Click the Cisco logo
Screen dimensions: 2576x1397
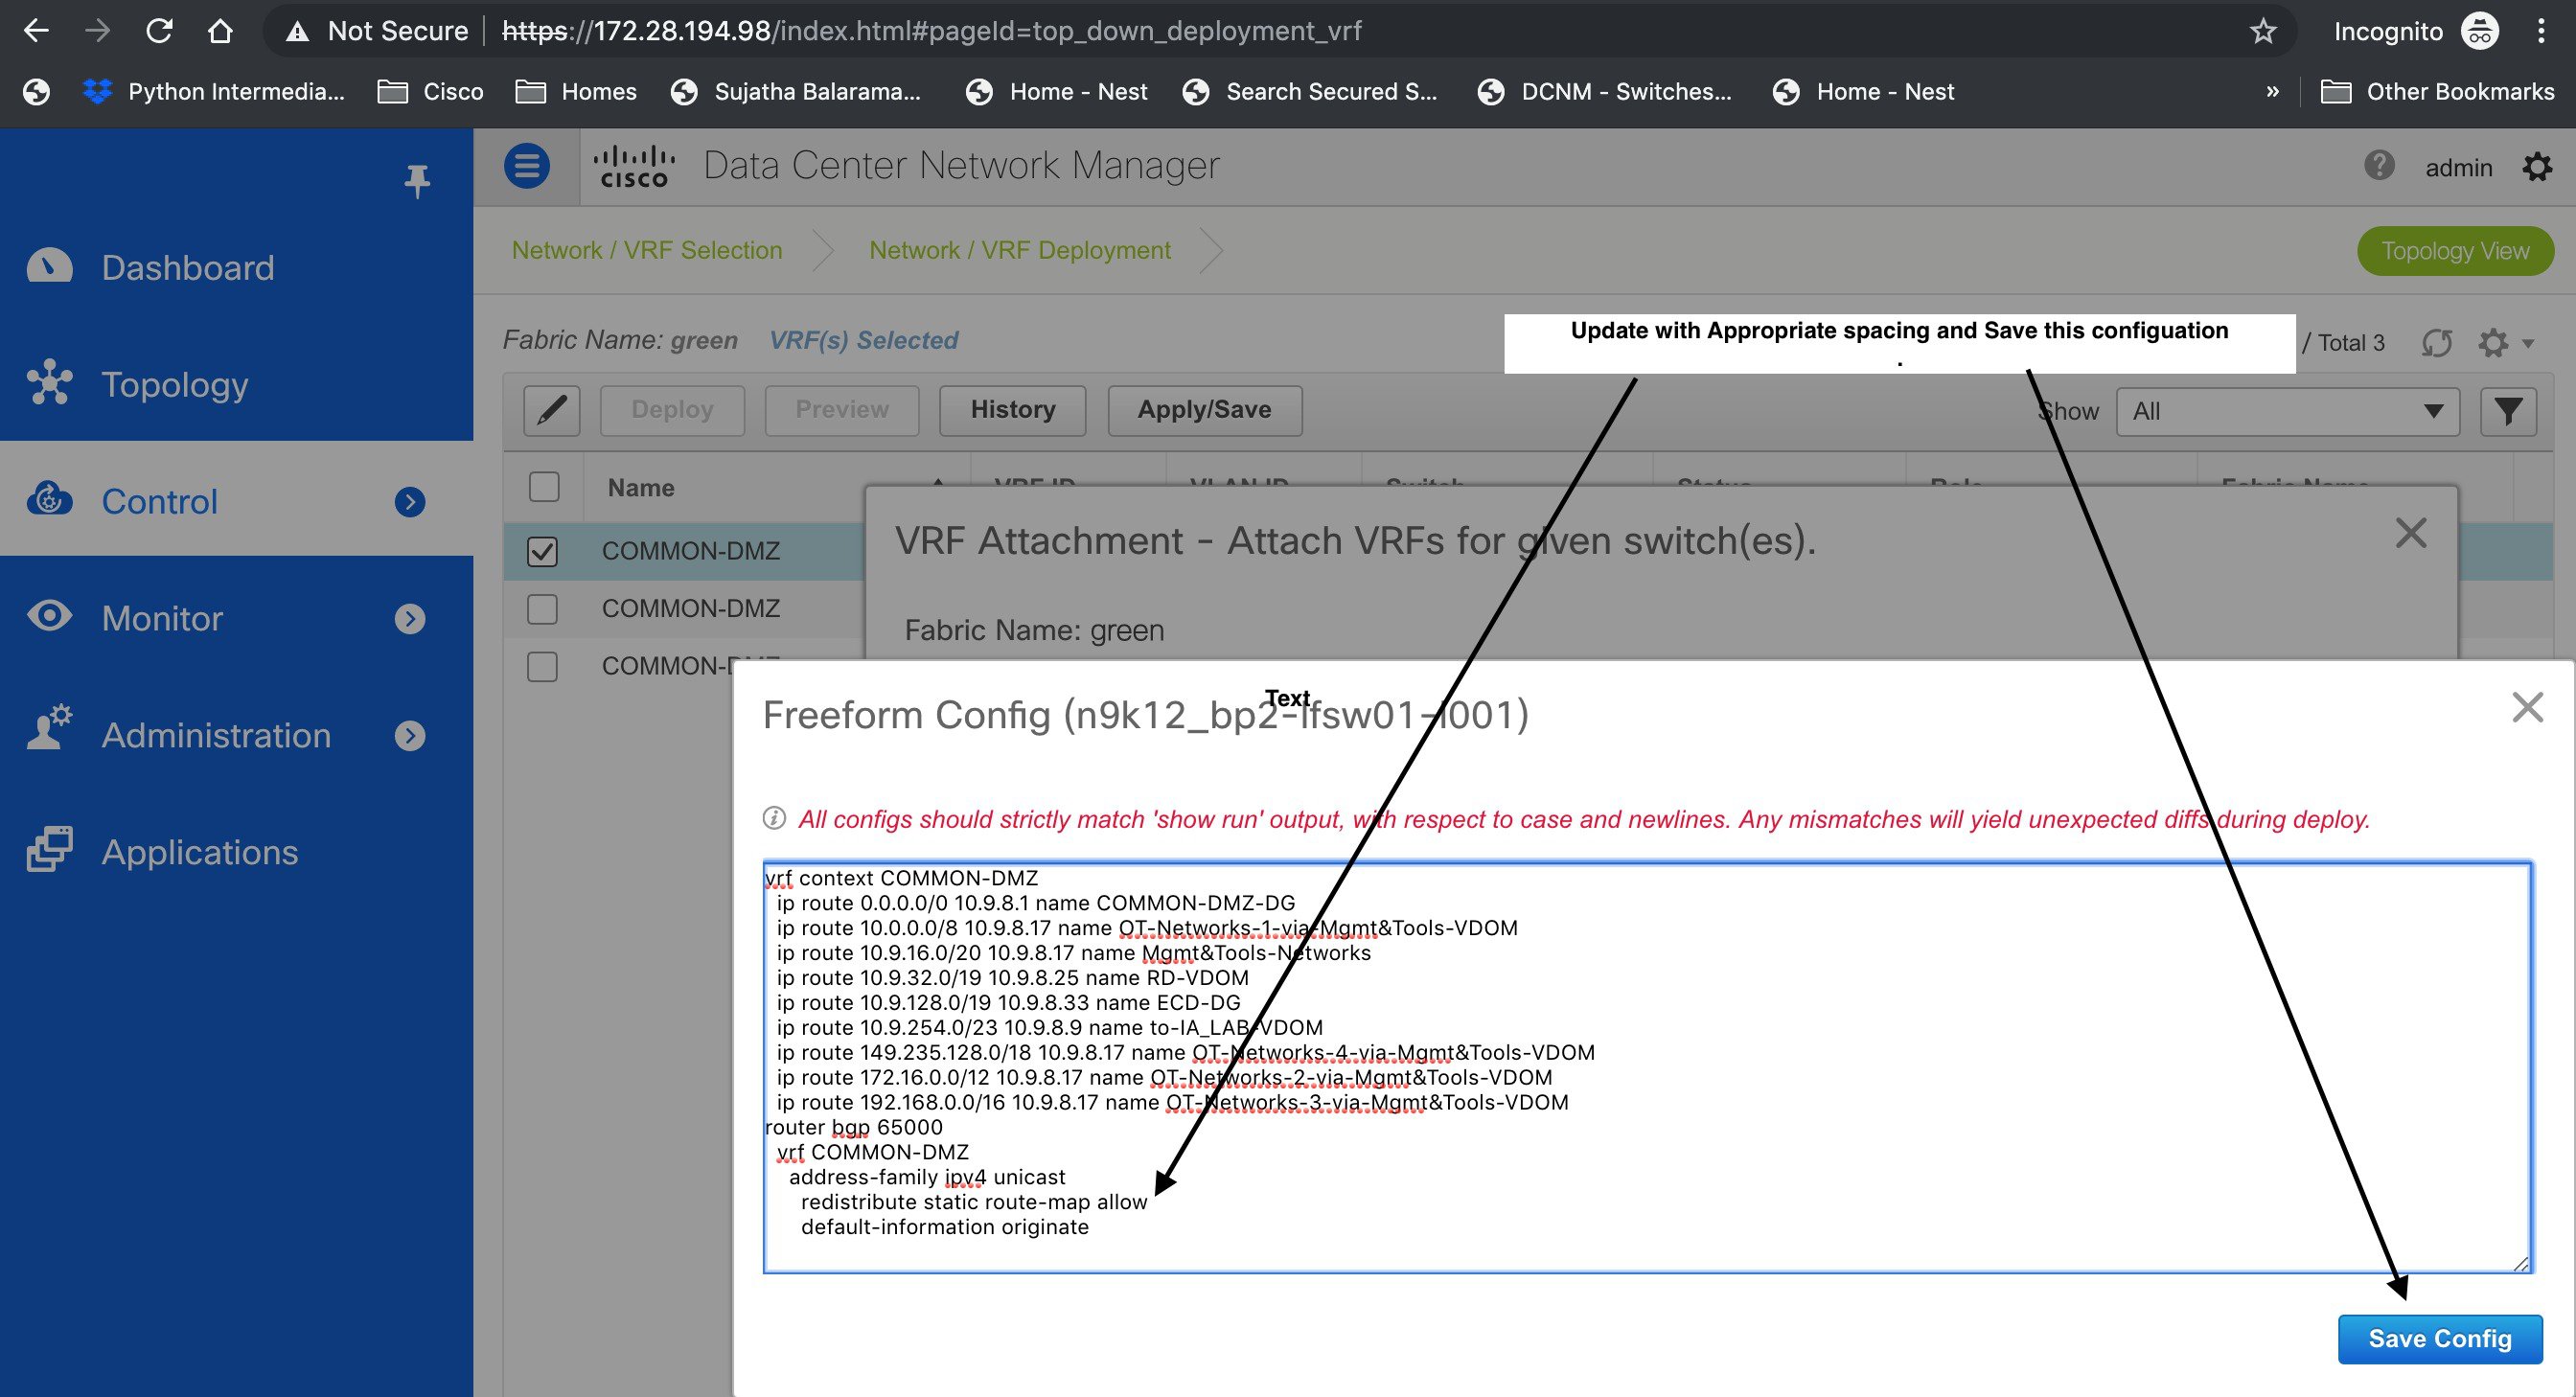(x=634, y=166)
